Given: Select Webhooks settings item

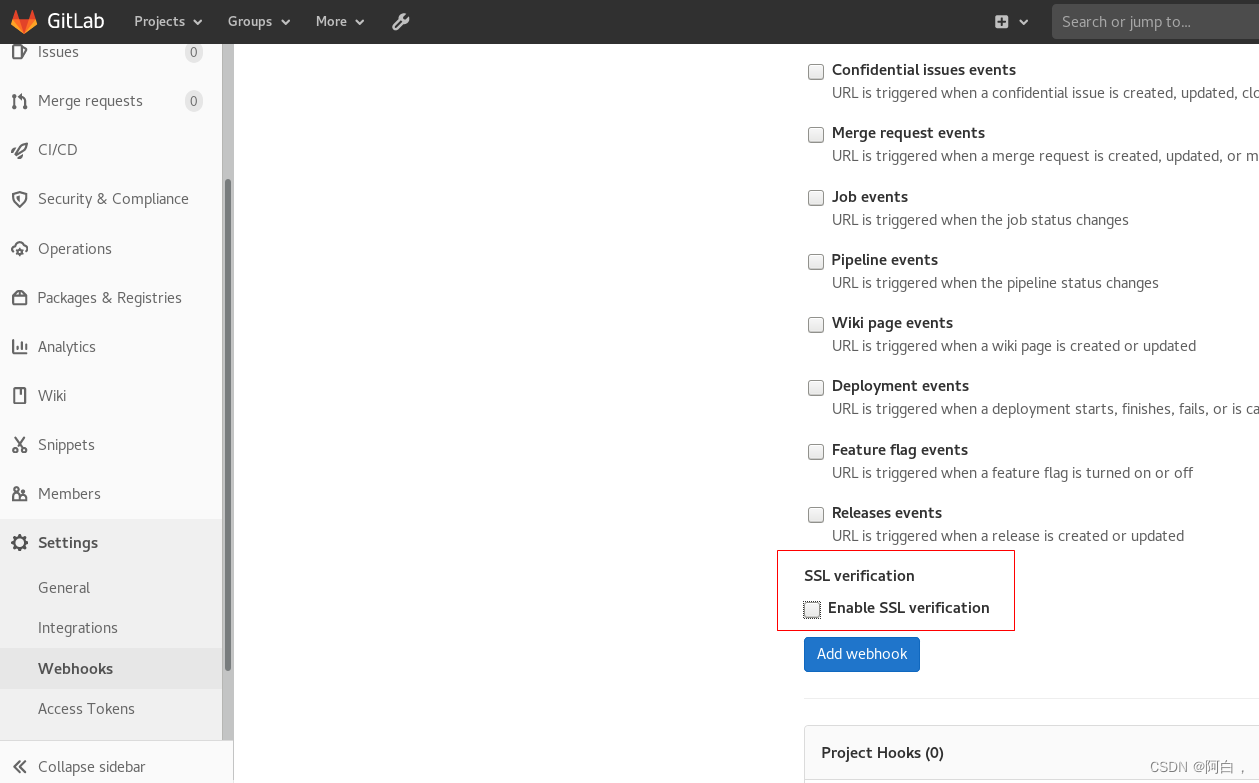Looking at the screenshot, I should [x=110, y=668].
